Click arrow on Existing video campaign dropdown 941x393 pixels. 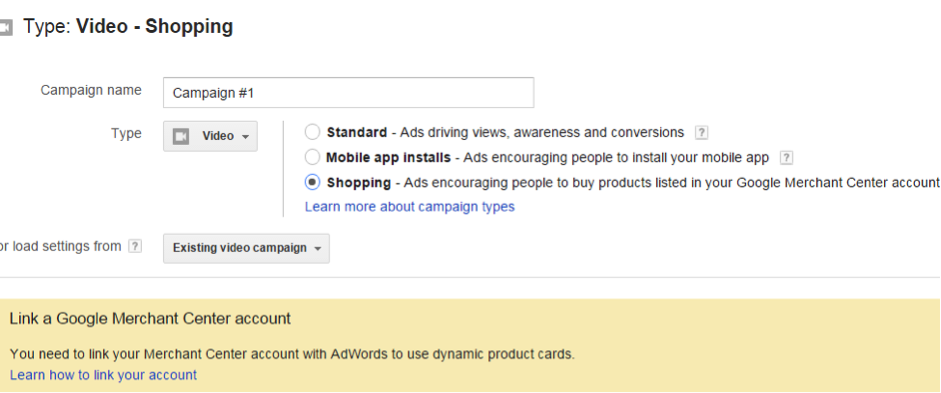point(317,249)
